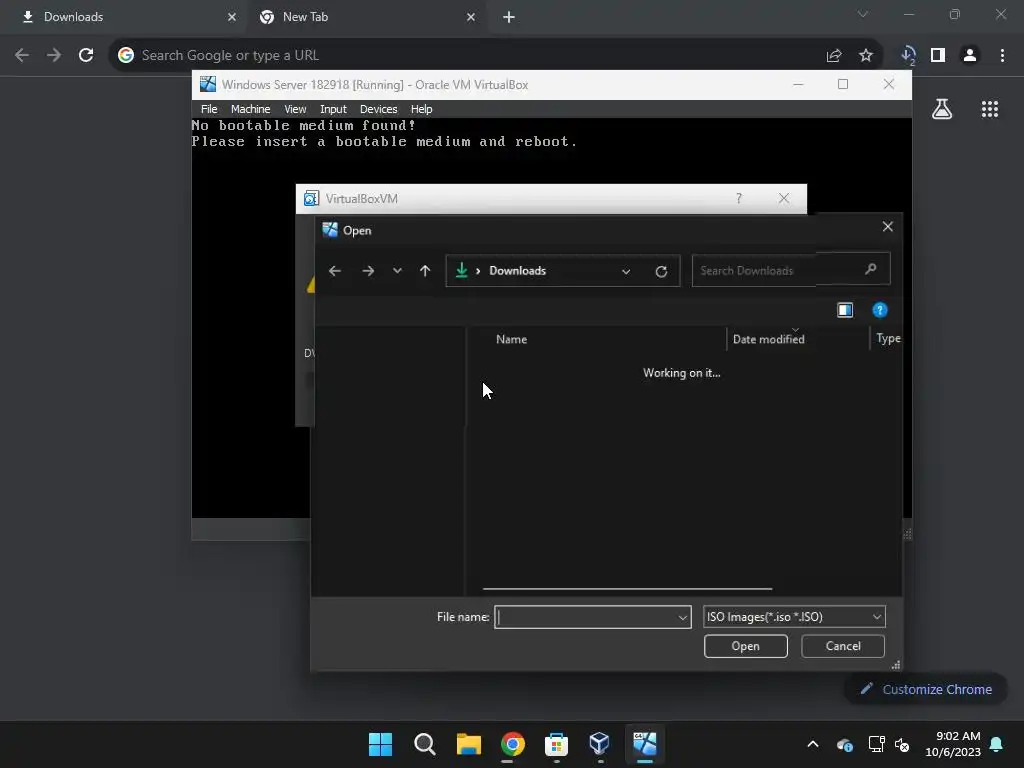Open notifications bell in taskbar

tap(997, 744)
